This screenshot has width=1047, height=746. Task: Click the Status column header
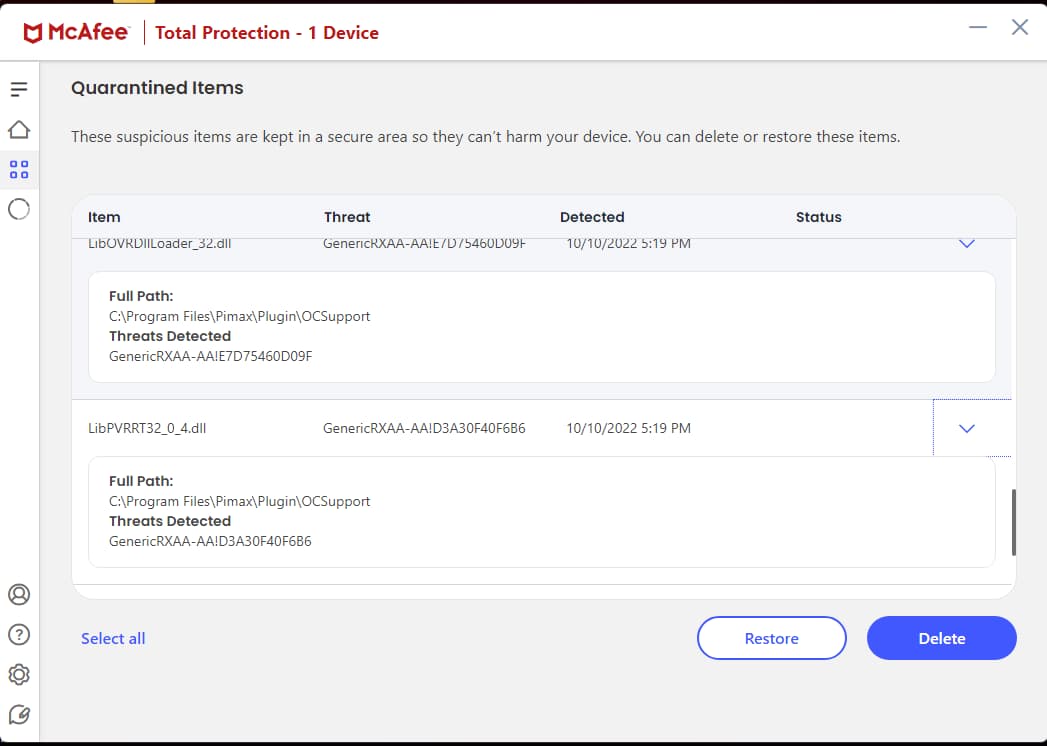[818, 217]
